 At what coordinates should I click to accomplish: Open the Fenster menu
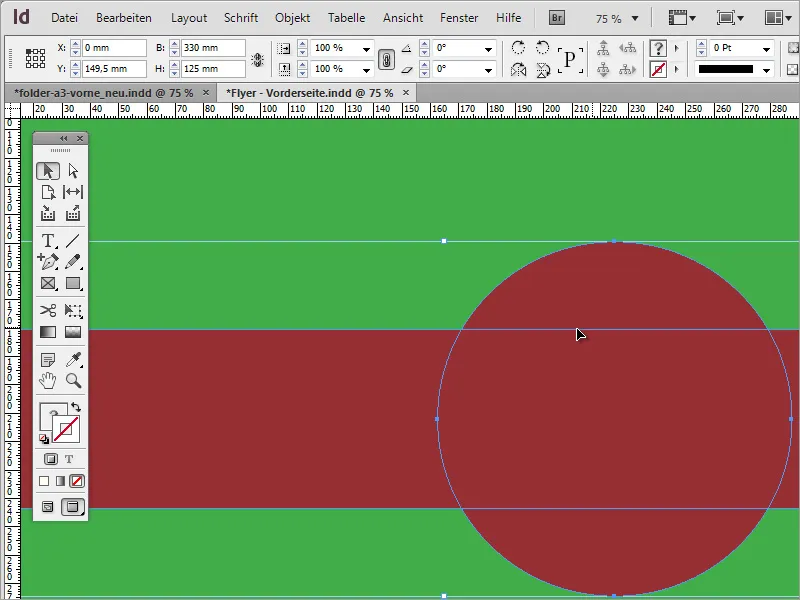459,17
